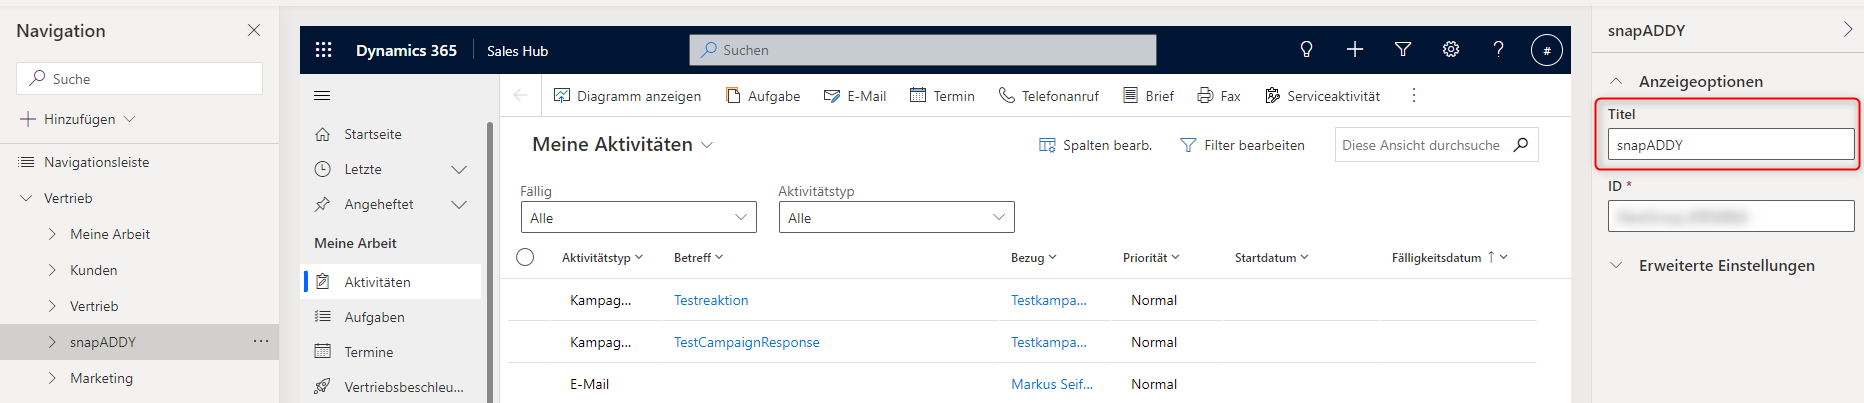Open the snapADDY node more options
This screenshot has width=1864, height=403.
[261, 342]
